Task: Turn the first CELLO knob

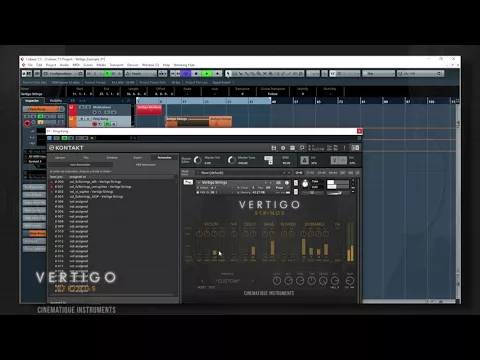Action: tap(246, 234)
